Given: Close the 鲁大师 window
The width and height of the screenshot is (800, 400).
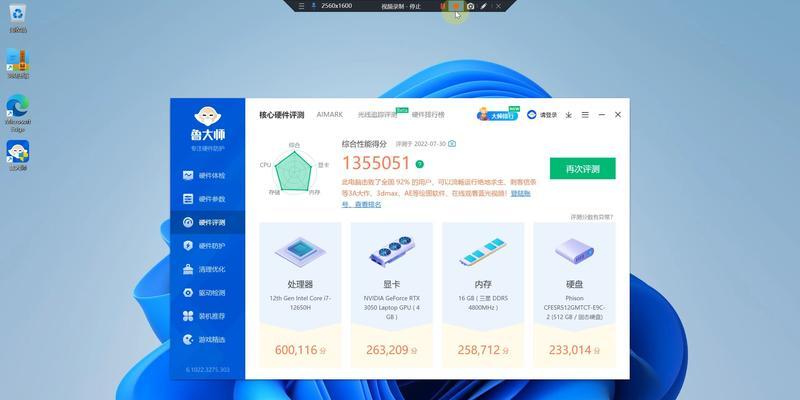Looking at the screenshot, I should [x=618, y=115].
